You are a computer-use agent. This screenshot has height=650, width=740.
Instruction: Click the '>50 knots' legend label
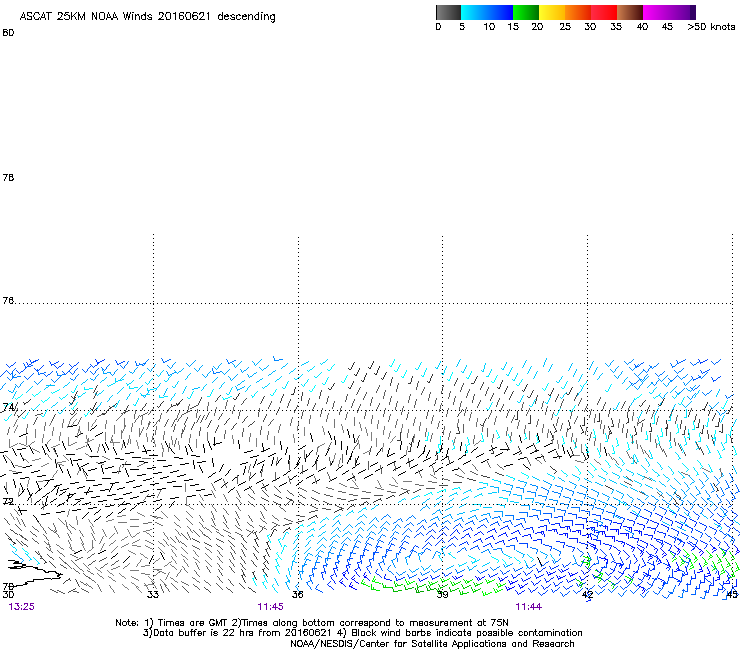(x=711, y=27)
